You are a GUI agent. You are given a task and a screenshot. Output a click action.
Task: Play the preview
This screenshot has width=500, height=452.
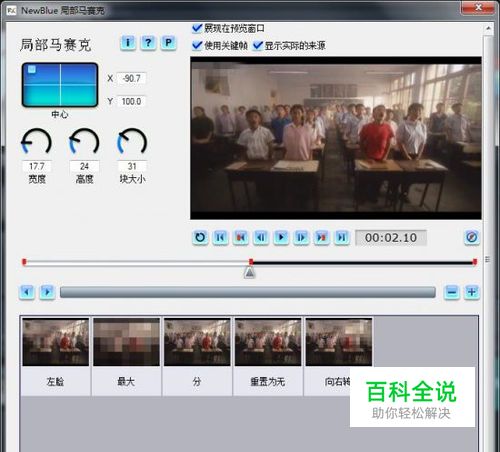[281, 237]
